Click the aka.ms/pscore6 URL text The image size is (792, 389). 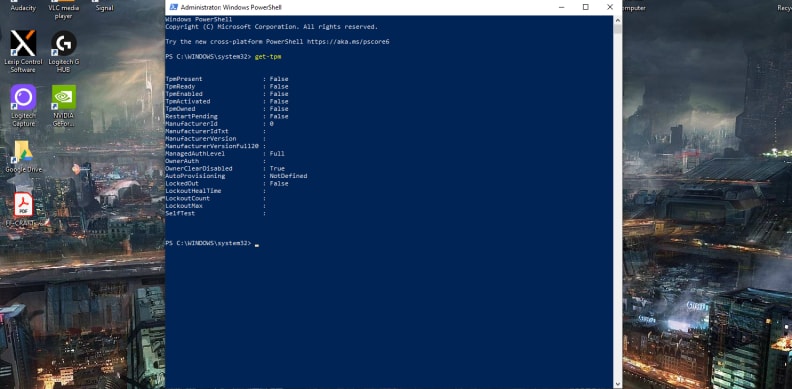(x=348, y=42)
